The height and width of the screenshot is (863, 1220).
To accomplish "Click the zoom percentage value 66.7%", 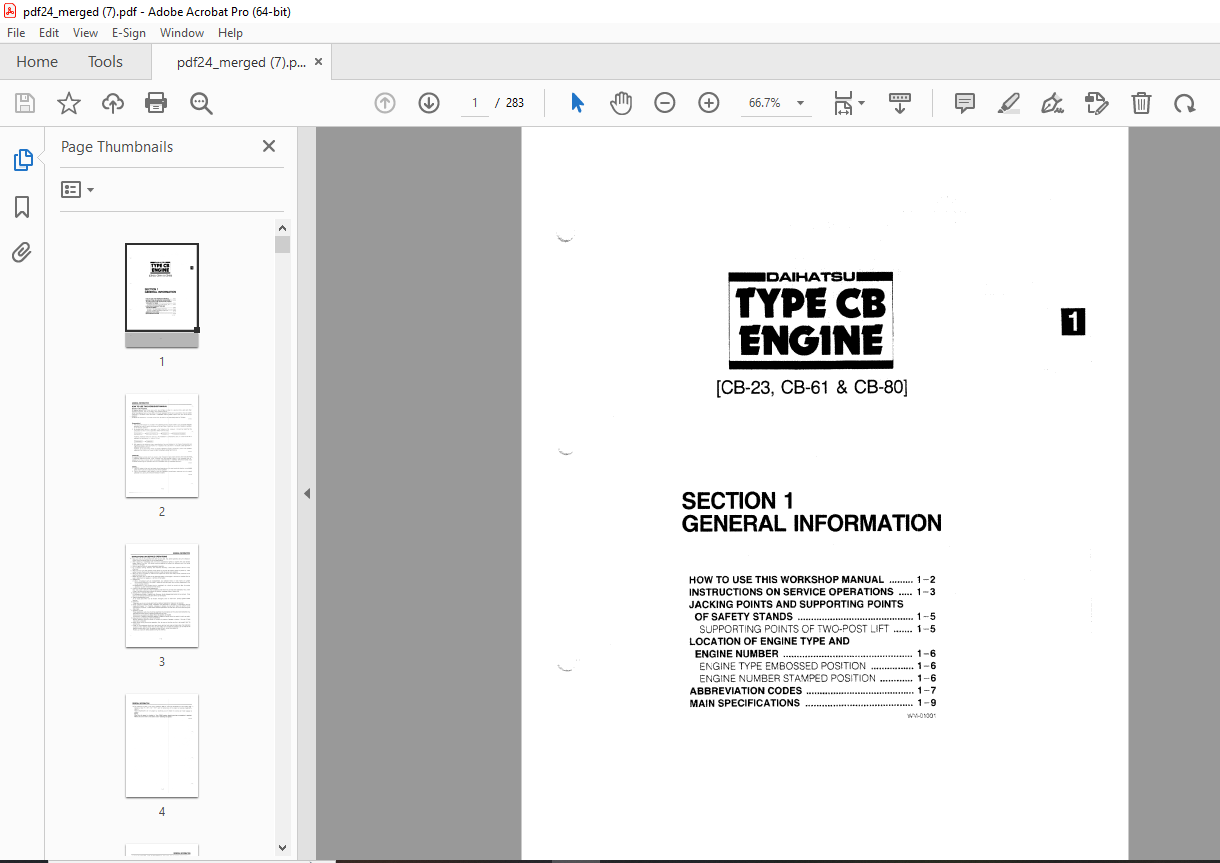I will (764, 103).
